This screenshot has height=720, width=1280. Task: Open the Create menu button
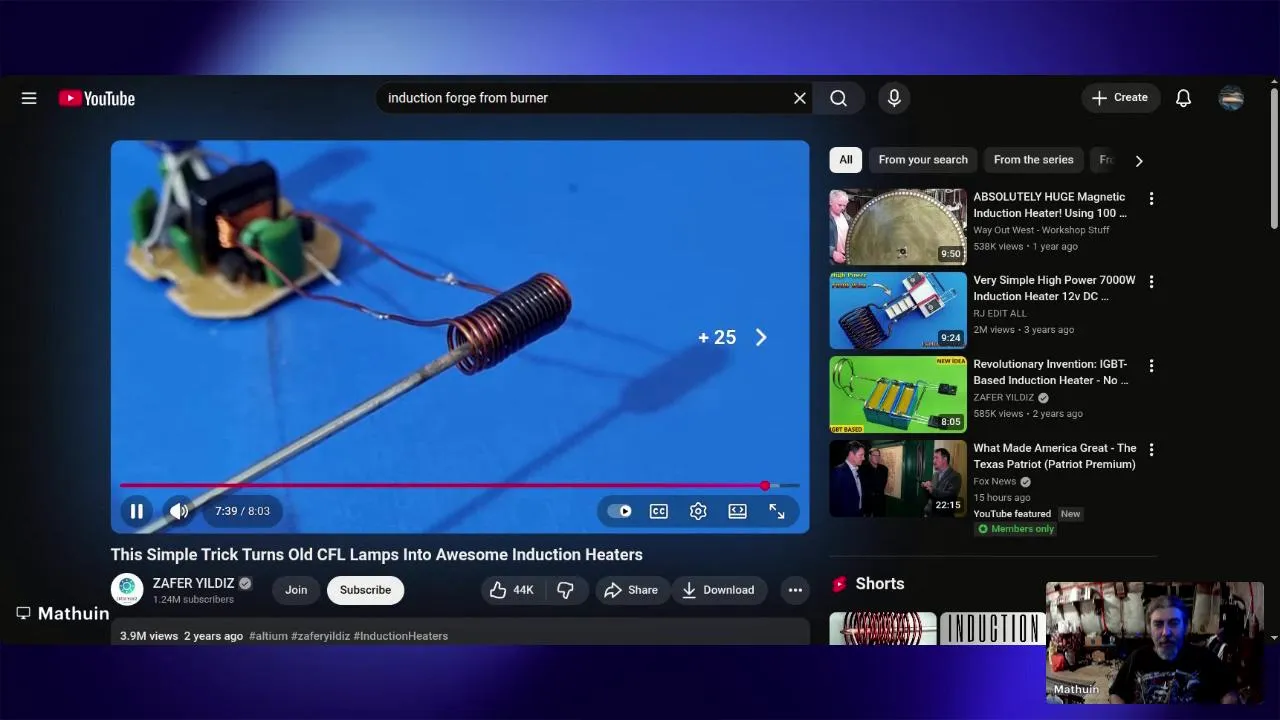[1120, 98]
